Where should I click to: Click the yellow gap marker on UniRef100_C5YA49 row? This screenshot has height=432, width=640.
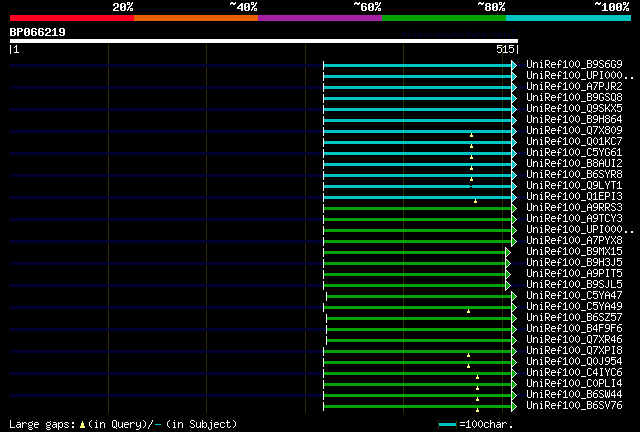click(x=469, y=311)
